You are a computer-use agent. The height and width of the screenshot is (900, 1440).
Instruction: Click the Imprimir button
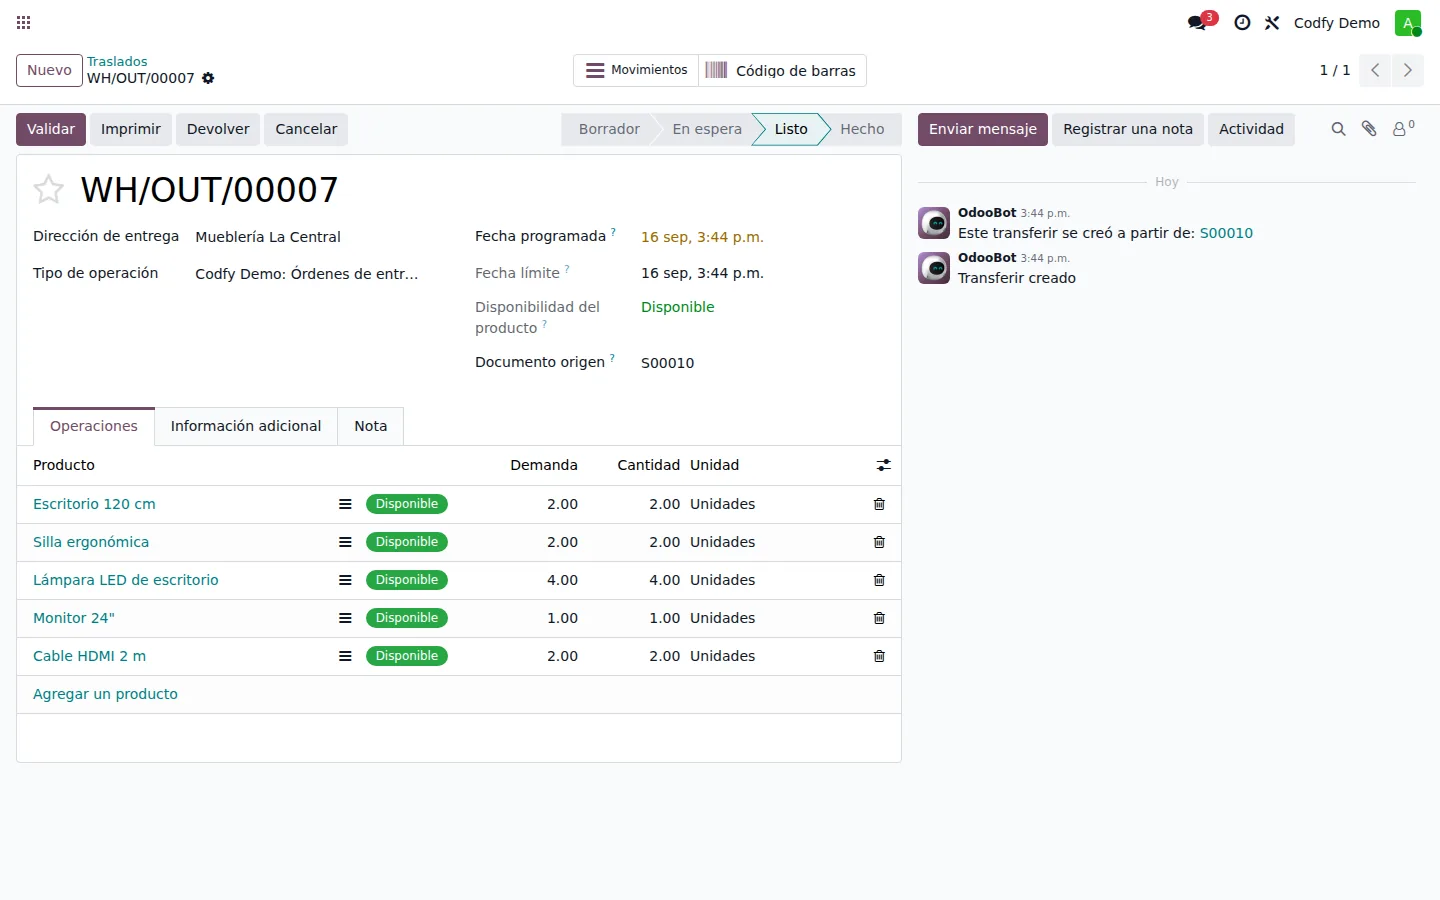131,129
